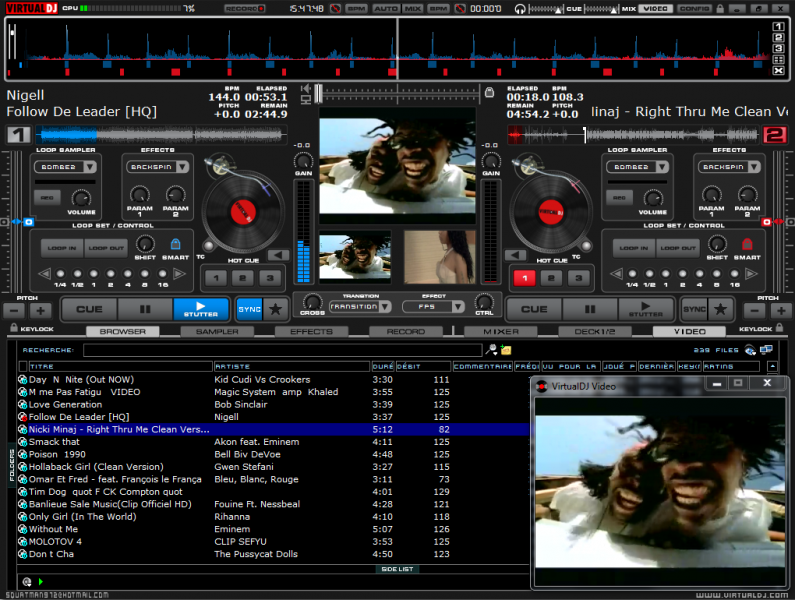This screenshot has height=600, width=795.
Task: Select deck 1 using the large 1 button
Action: pyautogui.click(x=19, y=135)
